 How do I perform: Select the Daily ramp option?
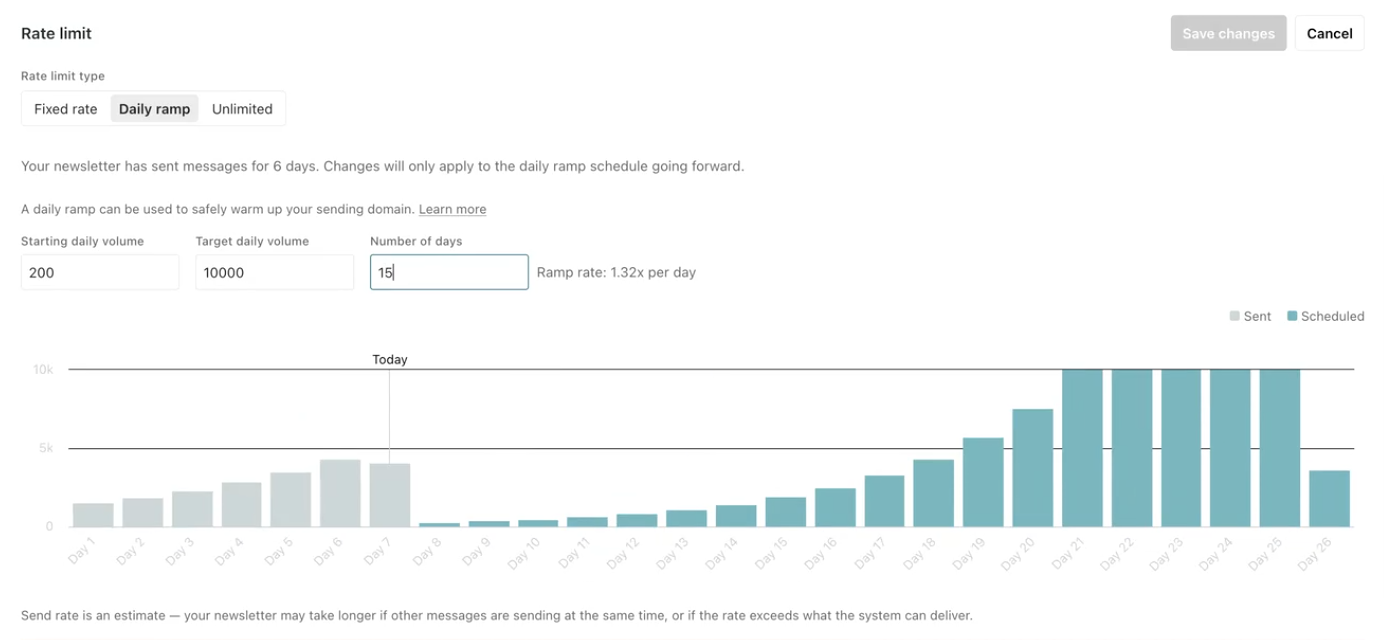coord(154,108)
